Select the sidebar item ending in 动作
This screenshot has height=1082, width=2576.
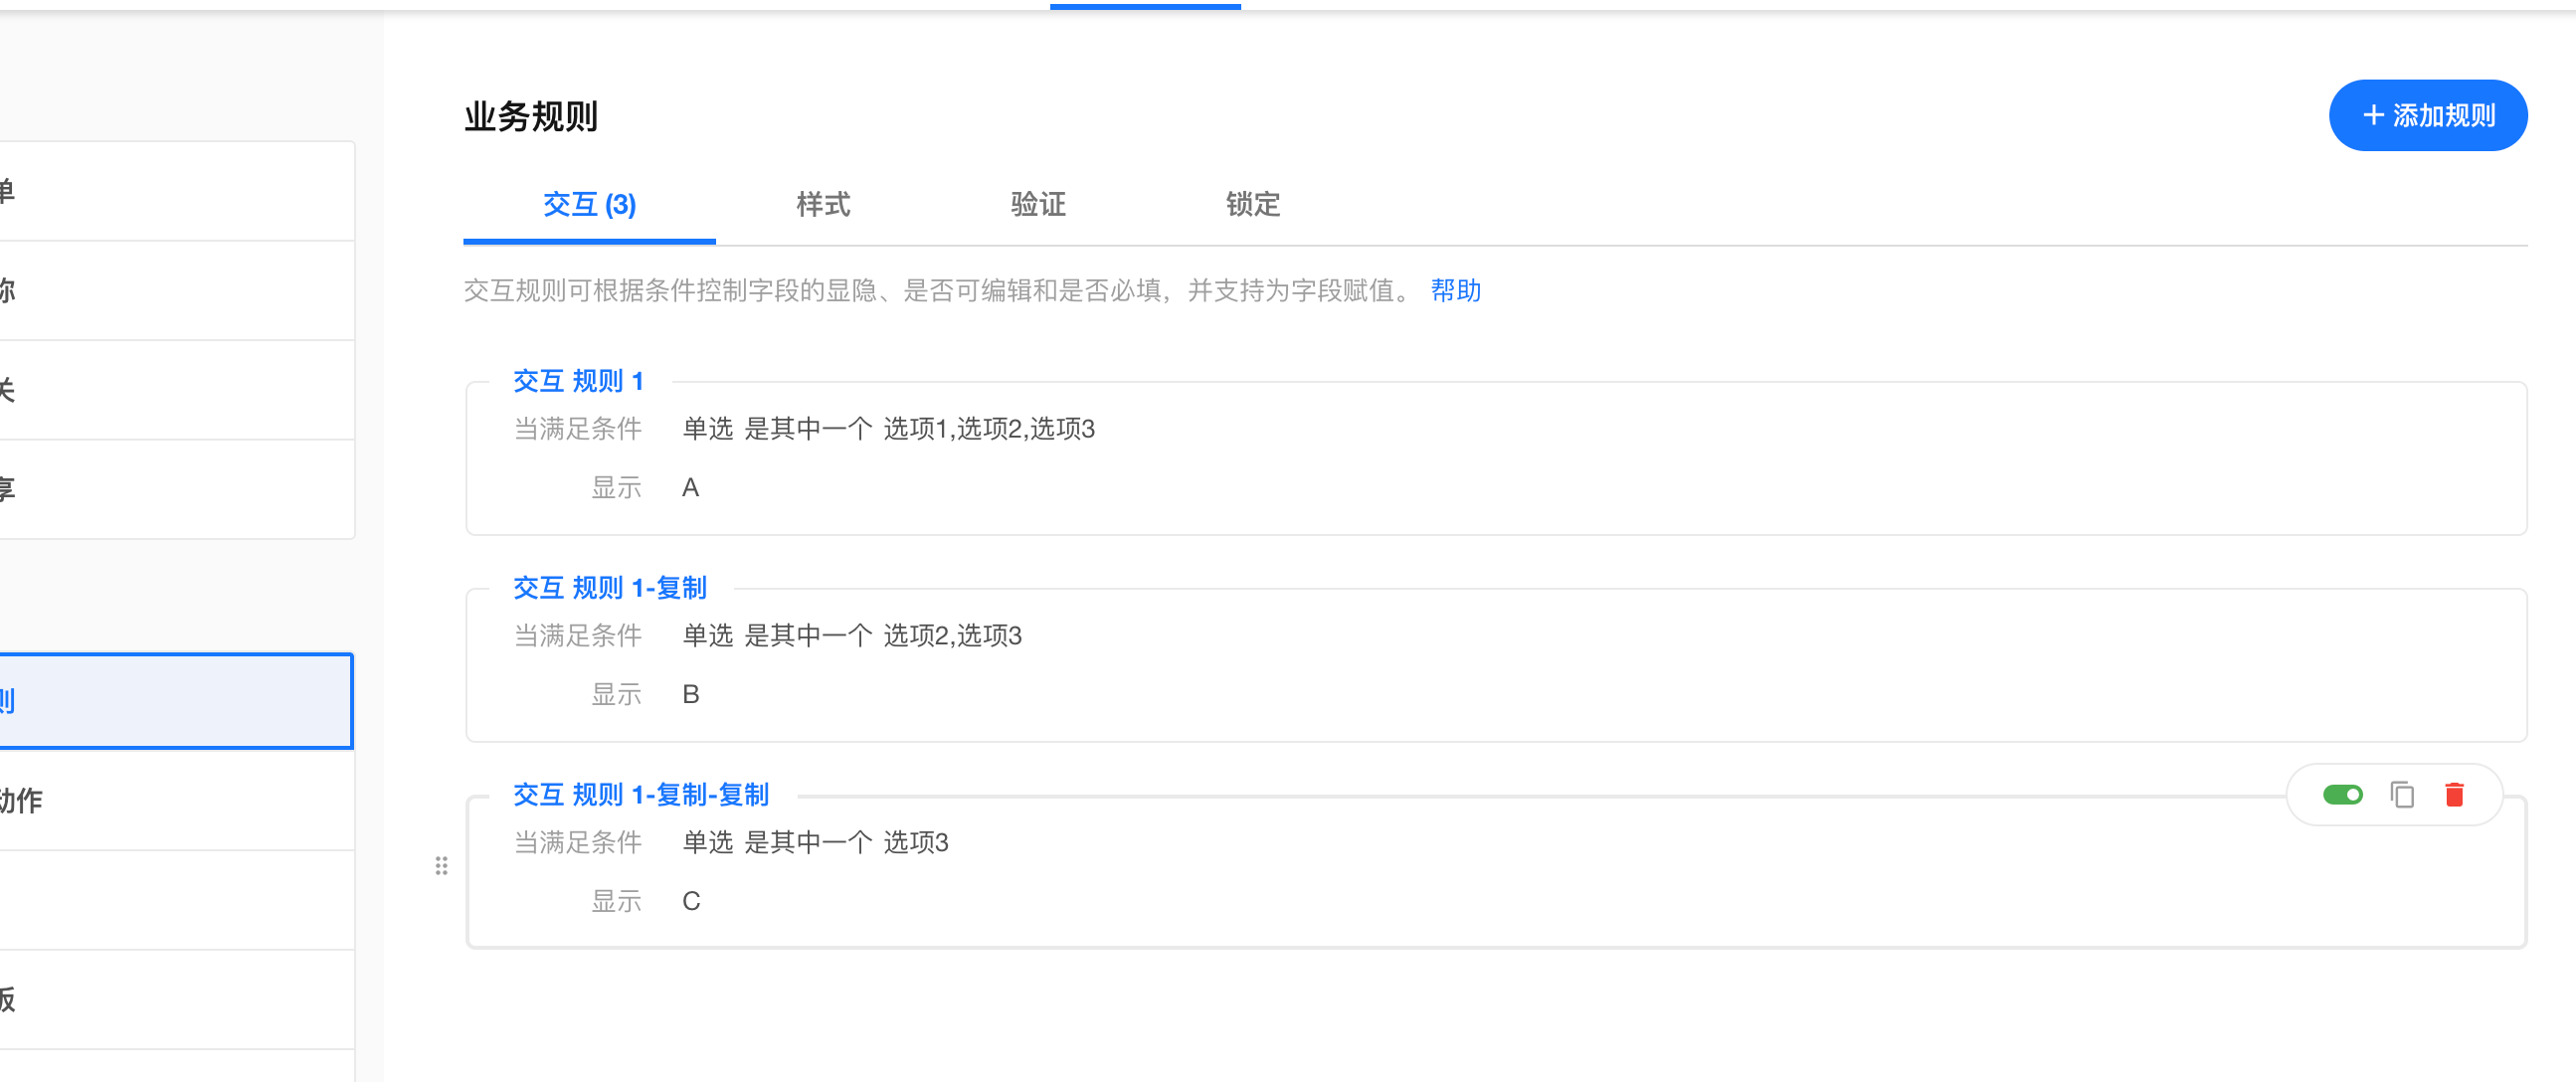(x=176, y=800)
